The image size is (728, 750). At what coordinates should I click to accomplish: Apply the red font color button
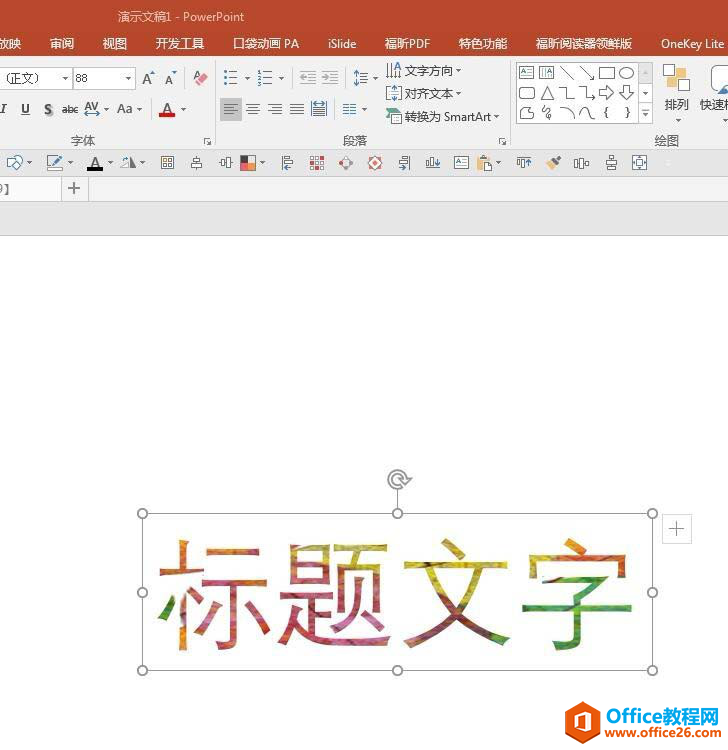pos(167,110)
